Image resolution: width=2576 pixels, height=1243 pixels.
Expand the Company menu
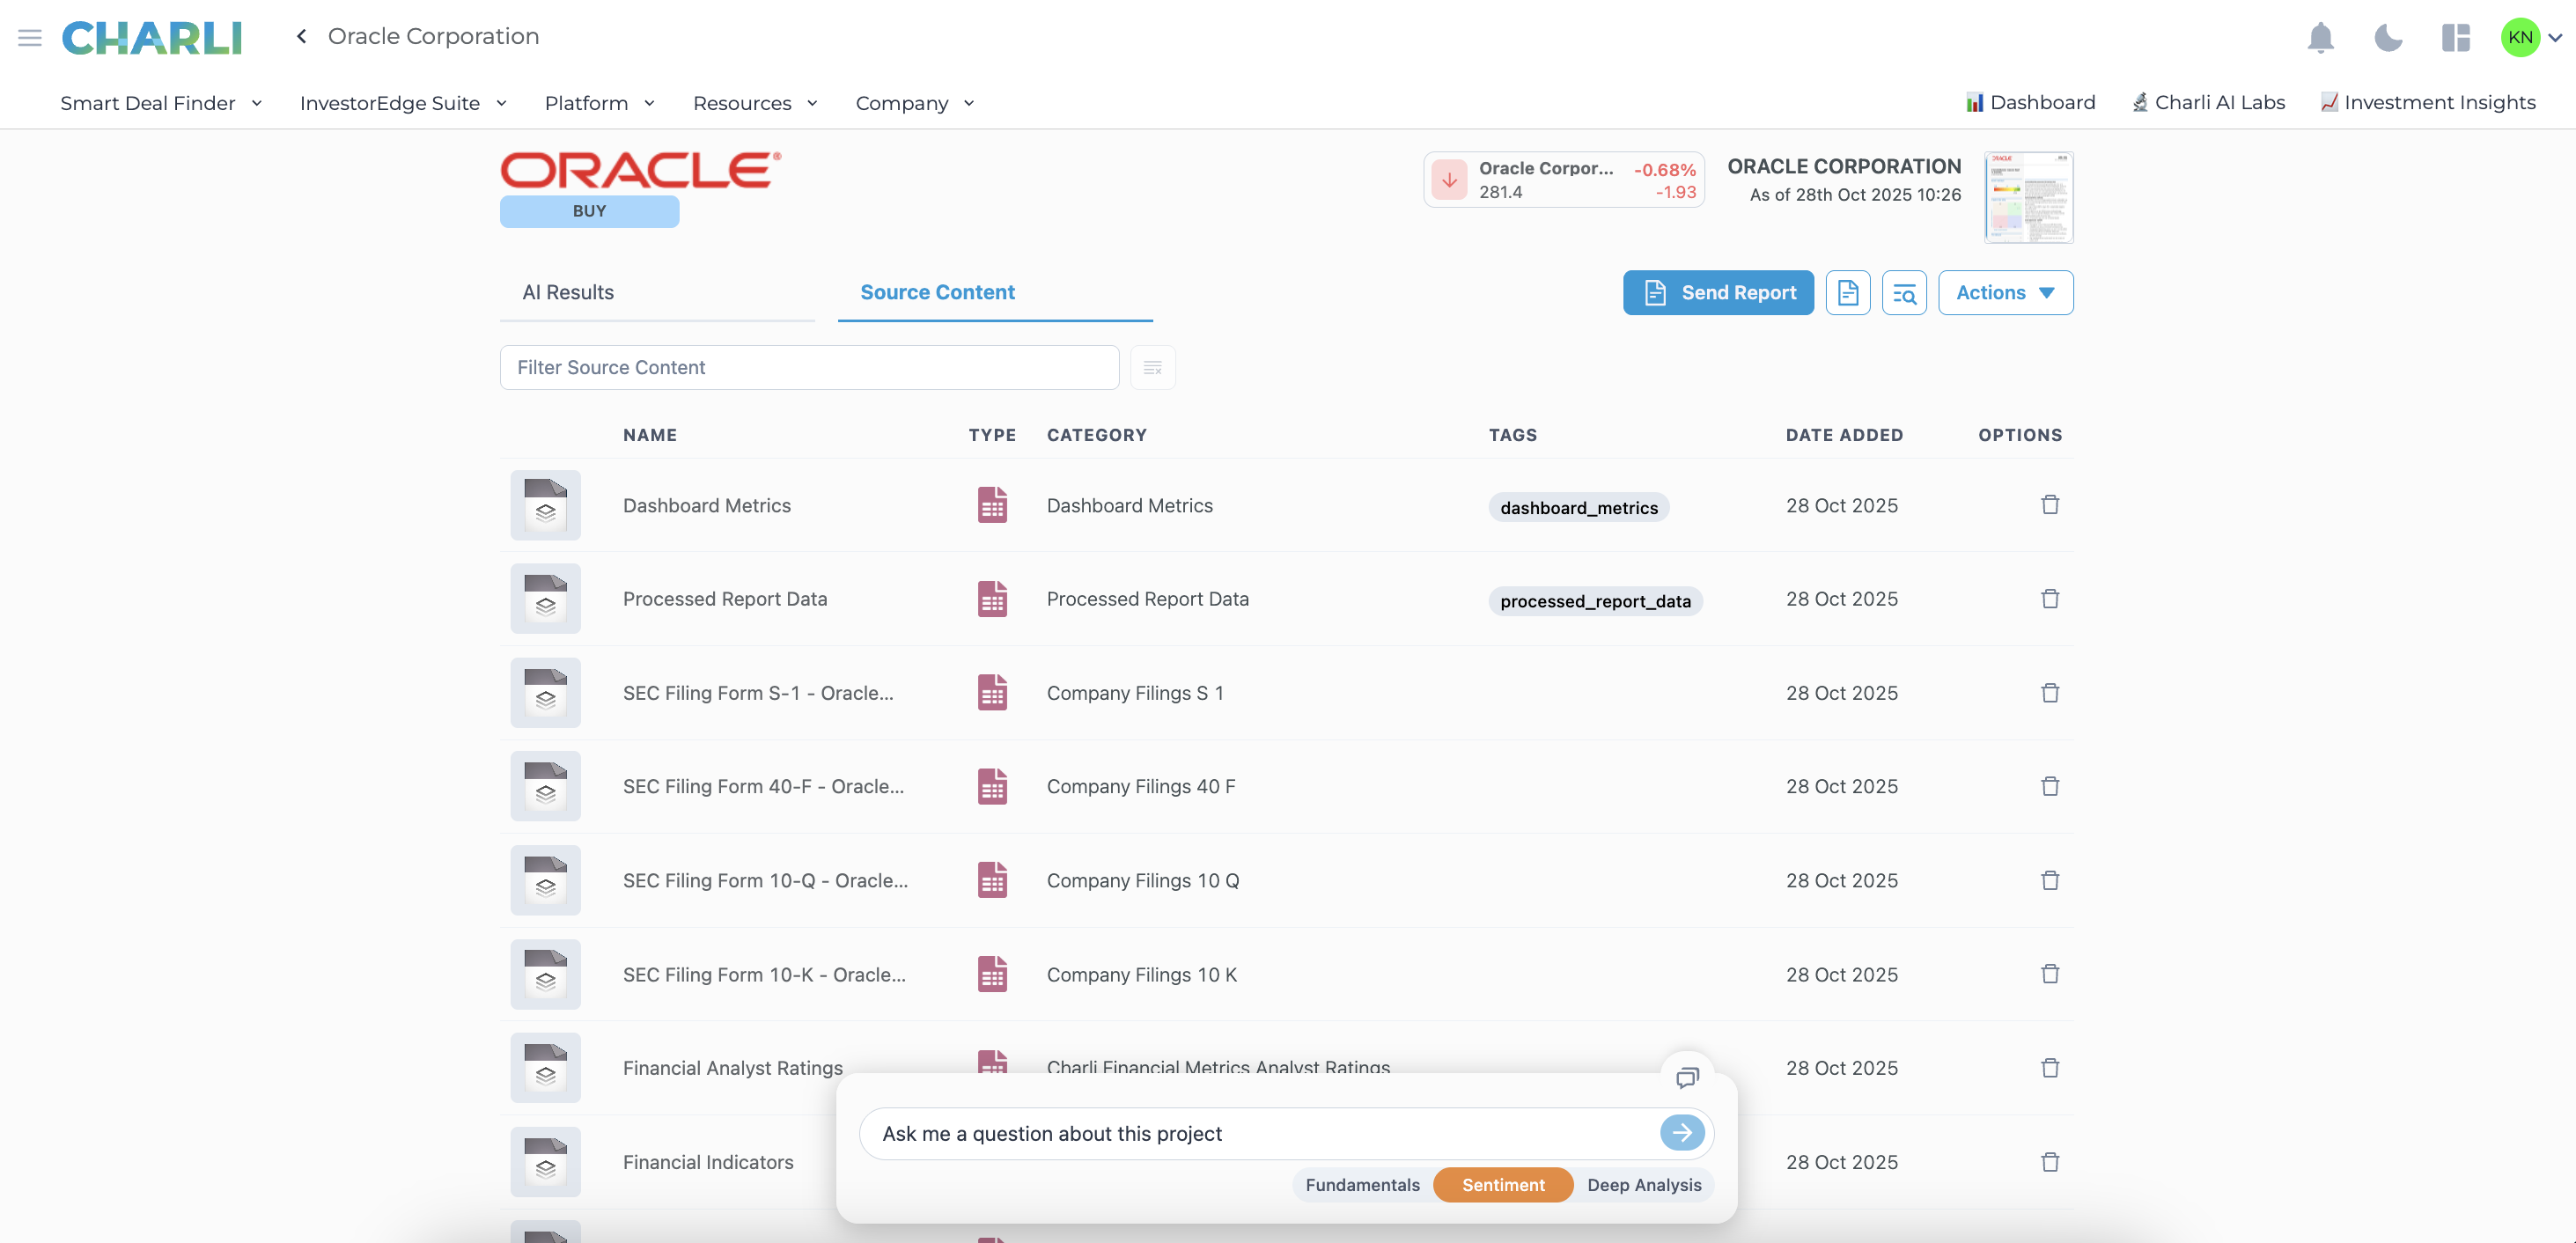pos(914,103)
